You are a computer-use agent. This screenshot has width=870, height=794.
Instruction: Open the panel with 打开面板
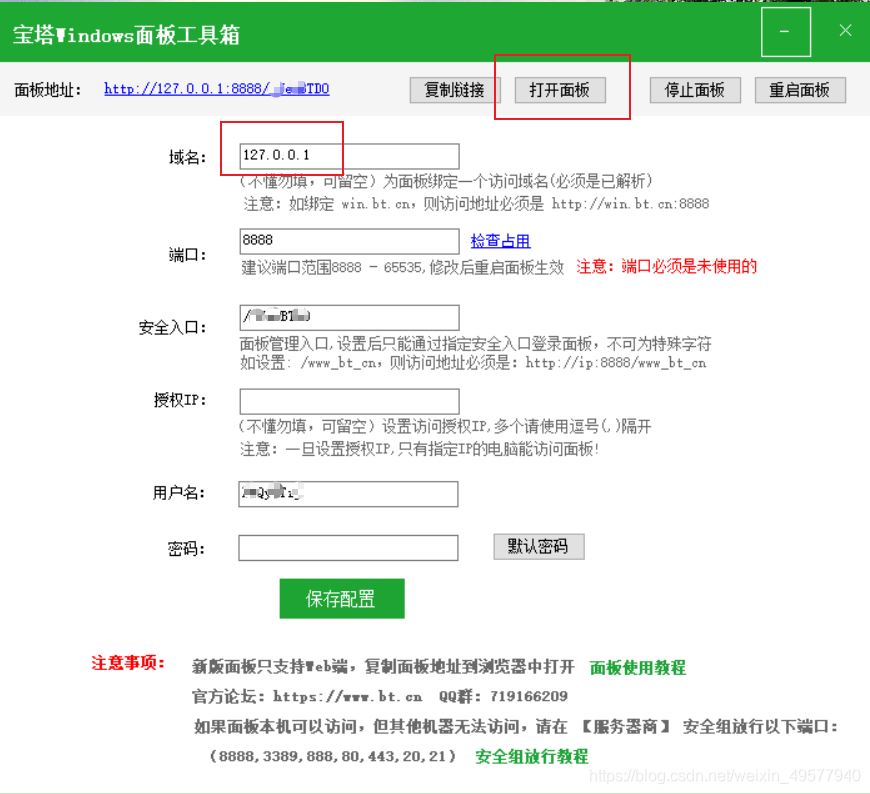point(560,90)
